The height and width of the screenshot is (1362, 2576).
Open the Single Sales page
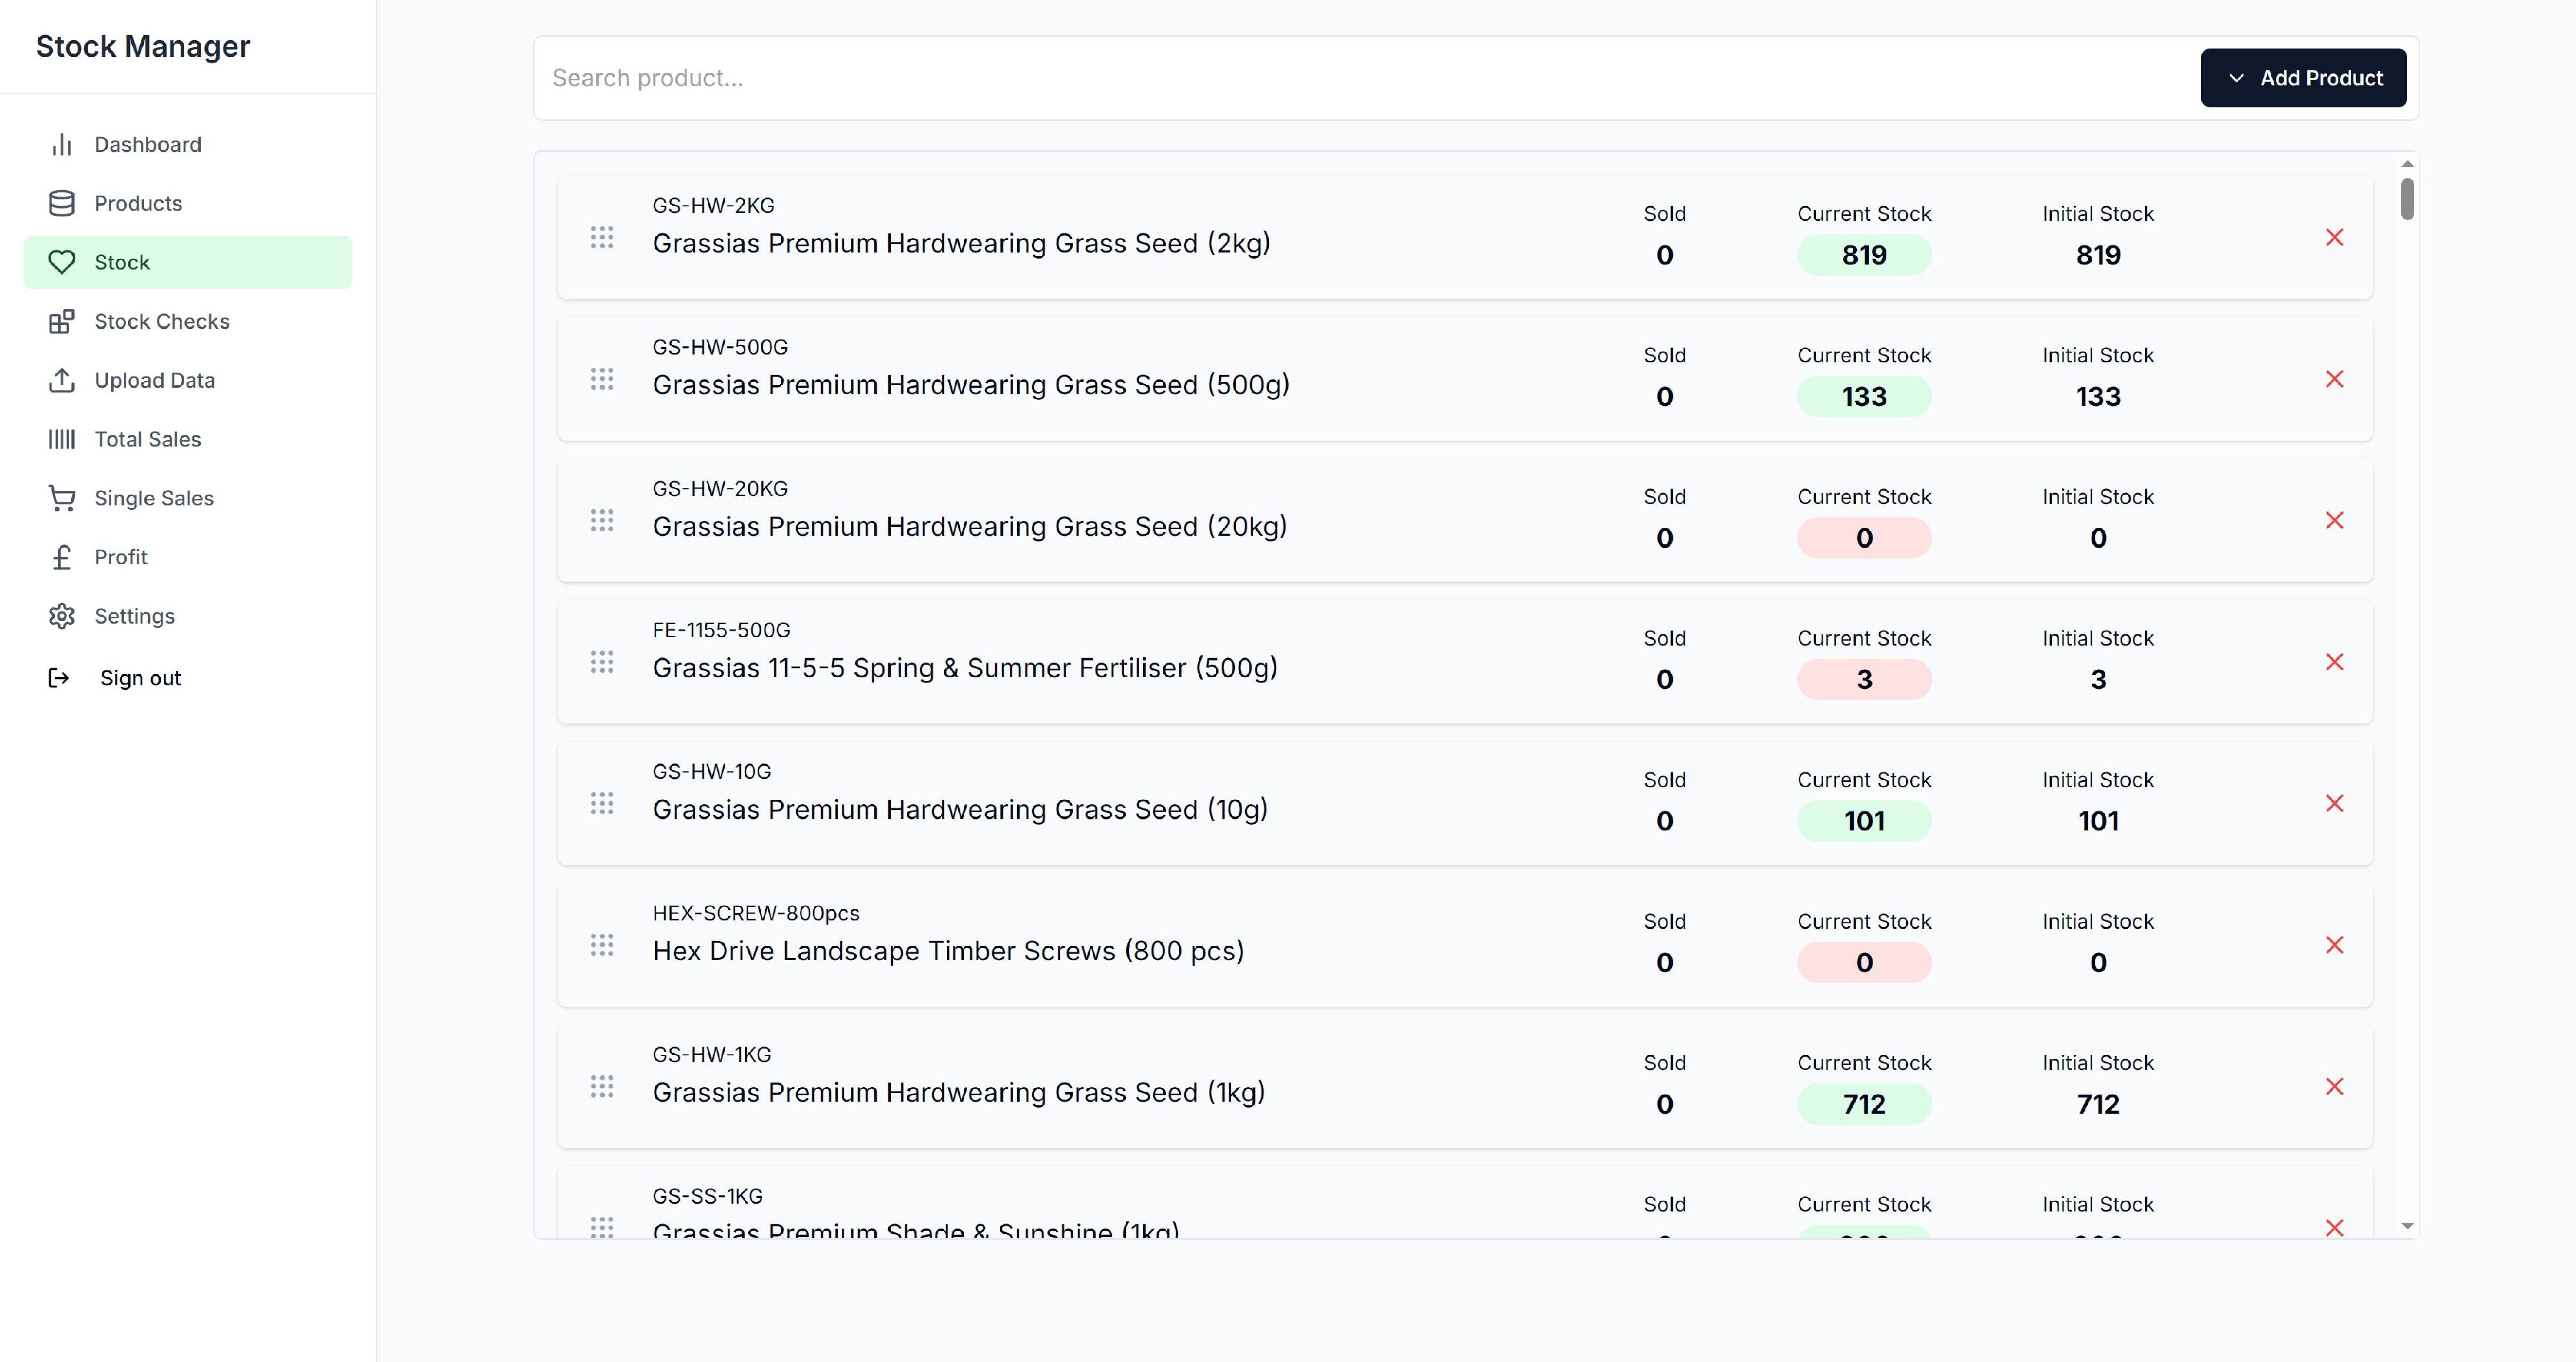[188, 498]
